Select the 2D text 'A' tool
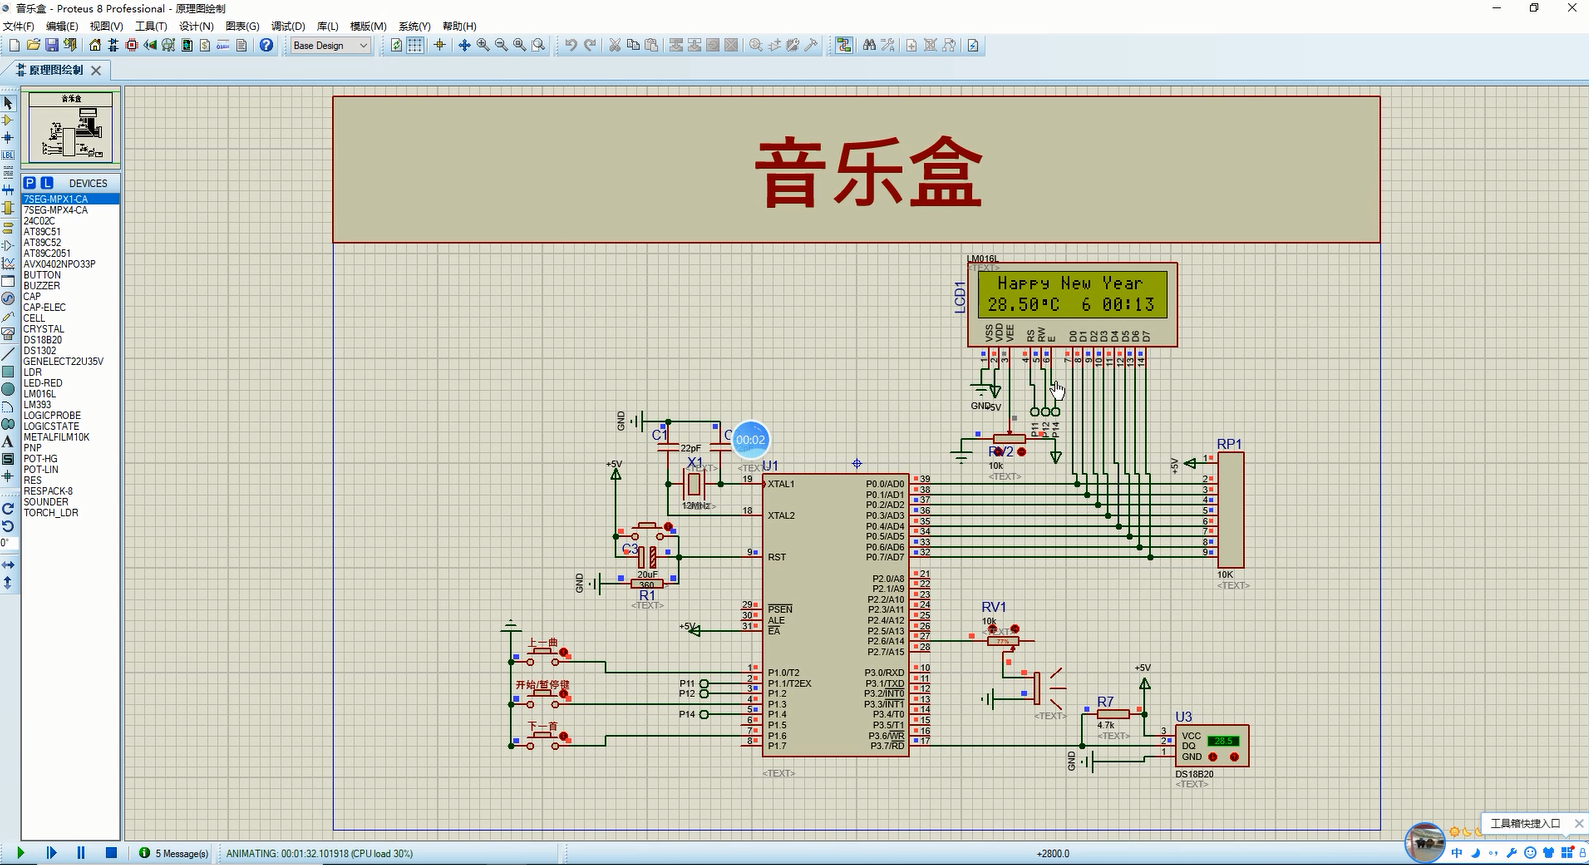 pos(8,441)
